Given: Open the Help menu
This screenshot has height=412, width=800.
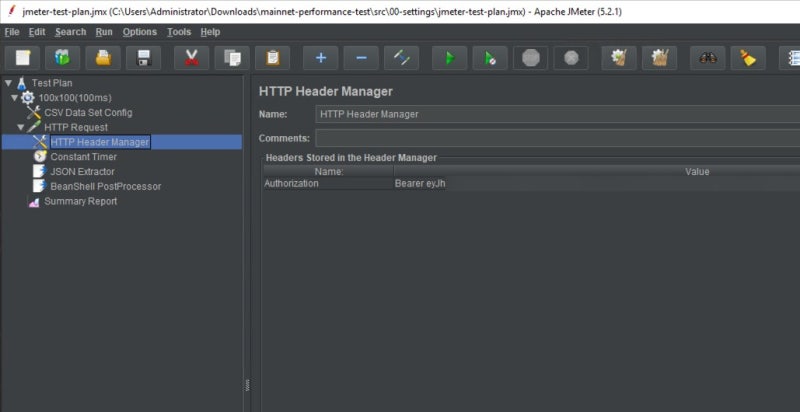Looking at the screenshot, I should tap(210, 32).
